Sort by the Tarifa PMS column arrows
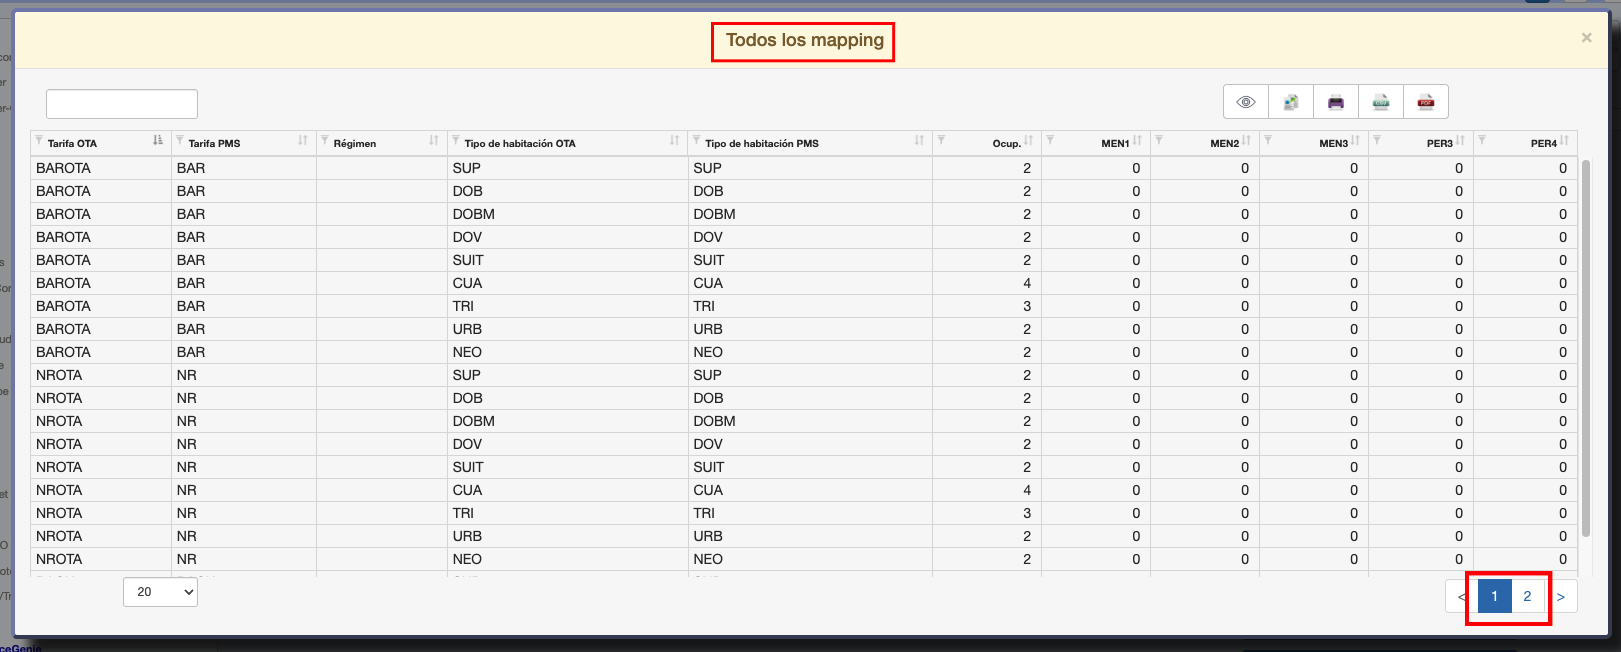Viewport: 1621px width, 652px height. click(x=303, y=141)
